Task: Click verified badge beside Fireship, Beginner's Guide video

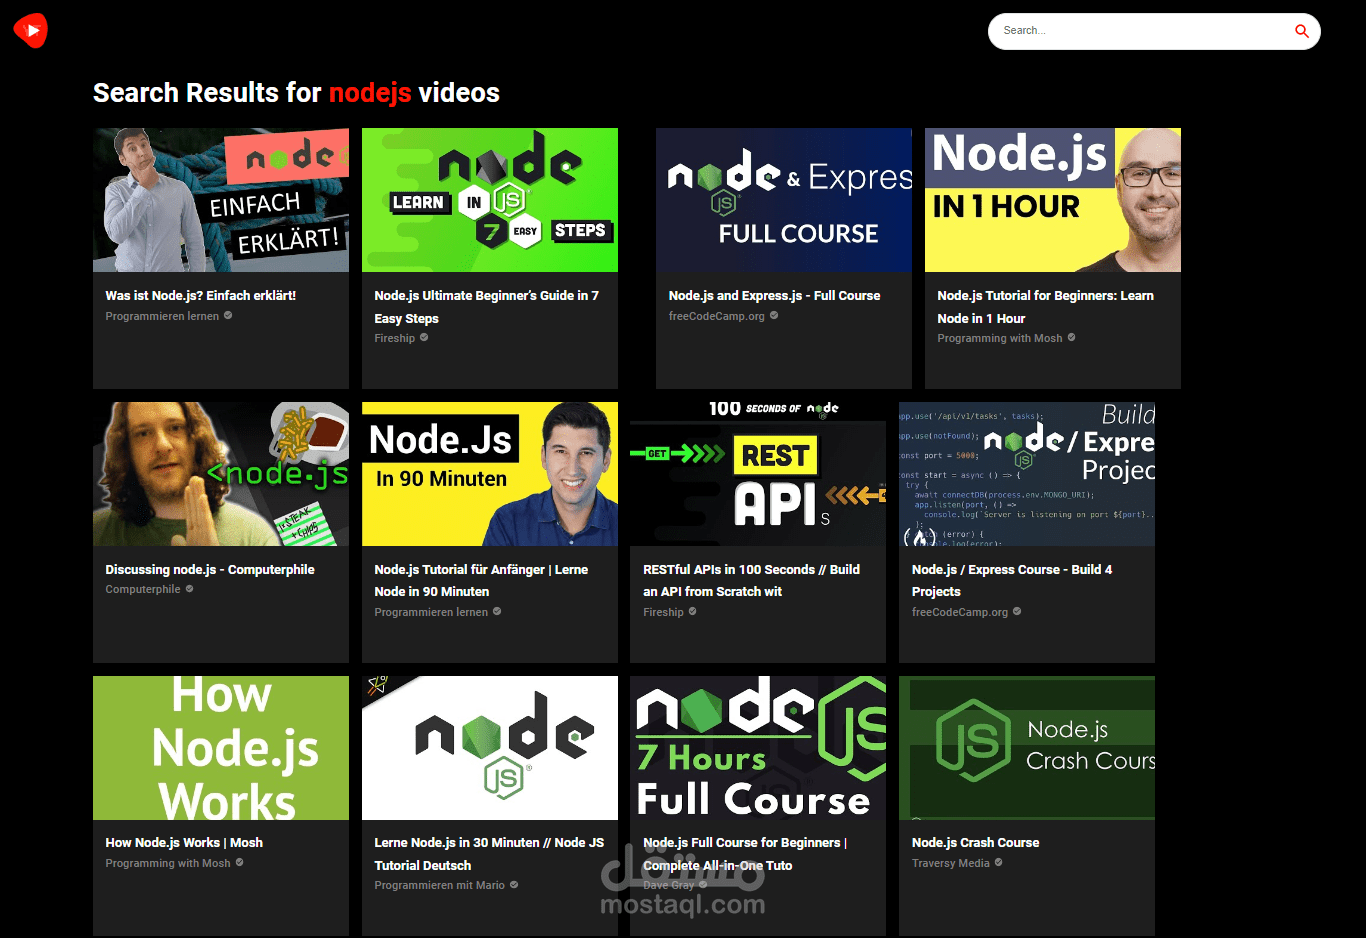Action: pos(424,337)
